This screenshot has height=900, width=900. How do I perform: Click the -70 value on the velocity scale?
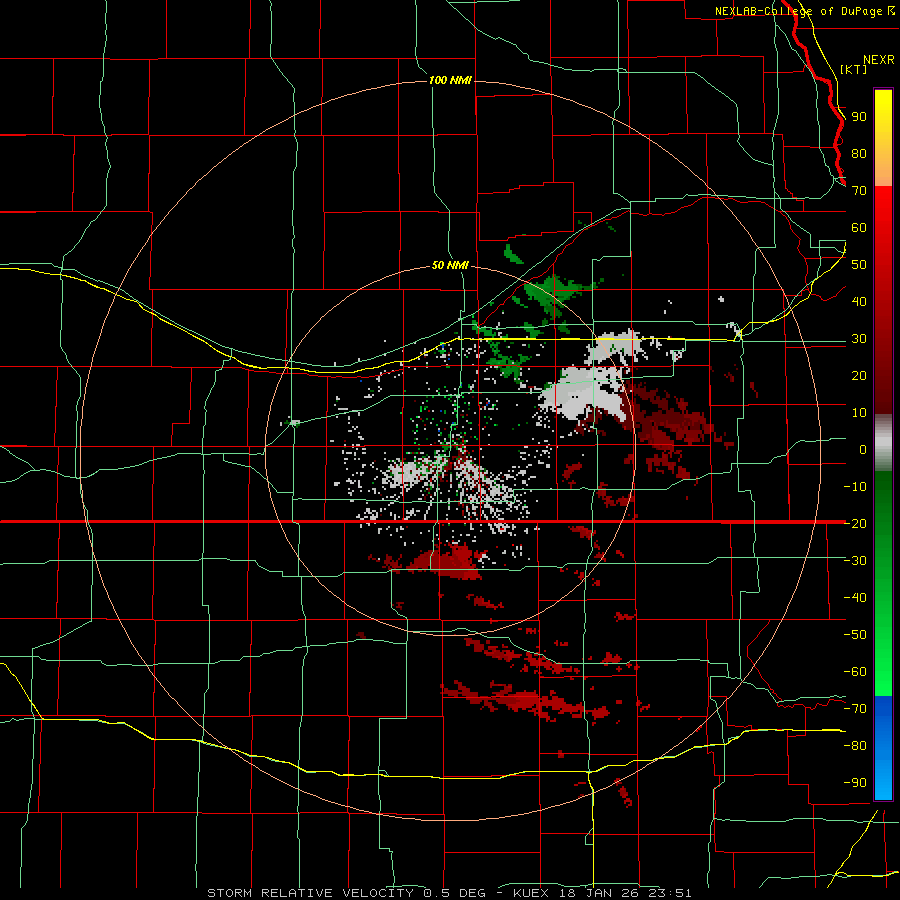pyautogui.click(x=855, y=709)
